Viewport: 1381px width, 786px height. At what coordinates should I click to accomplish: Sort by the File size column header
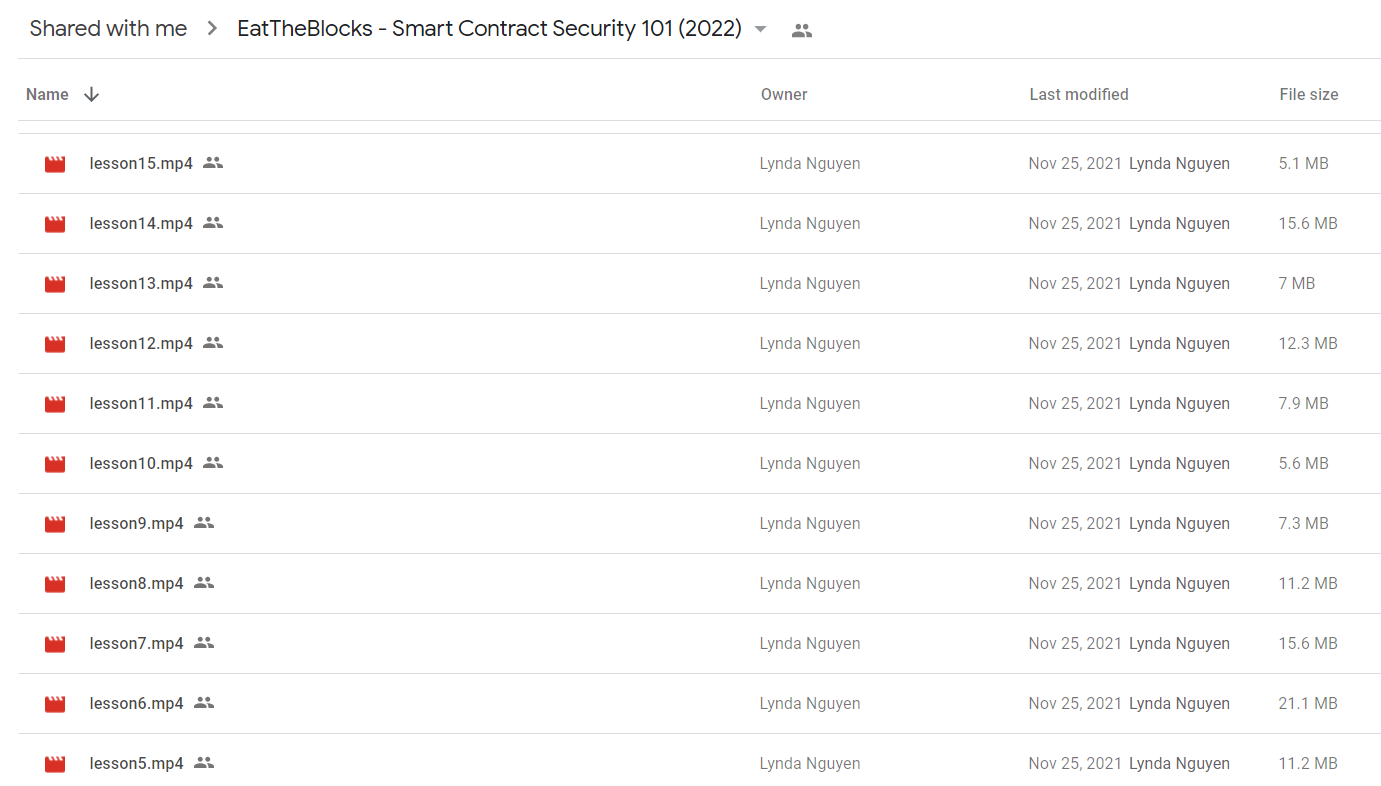(x=1308, y=94)
